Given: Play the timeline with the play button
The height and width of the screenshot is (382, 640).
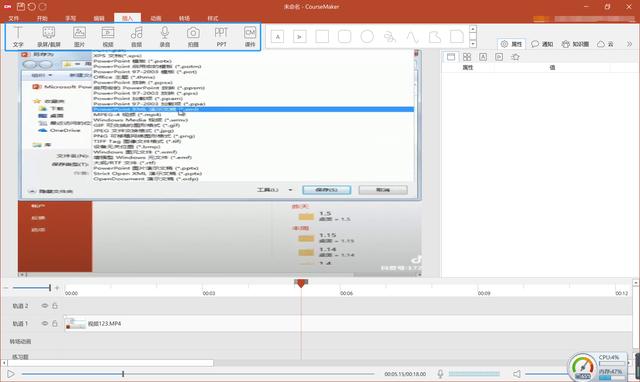Looking at the screenshot, I should (x=11, y=374).
